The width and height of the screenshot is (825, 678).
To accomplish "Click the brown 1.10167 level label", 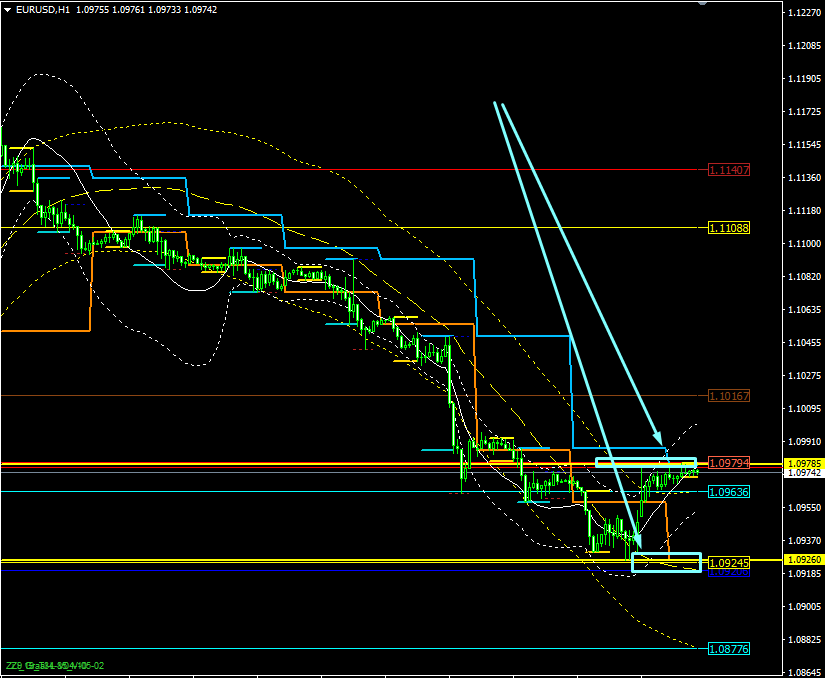I will coord(729,396).
